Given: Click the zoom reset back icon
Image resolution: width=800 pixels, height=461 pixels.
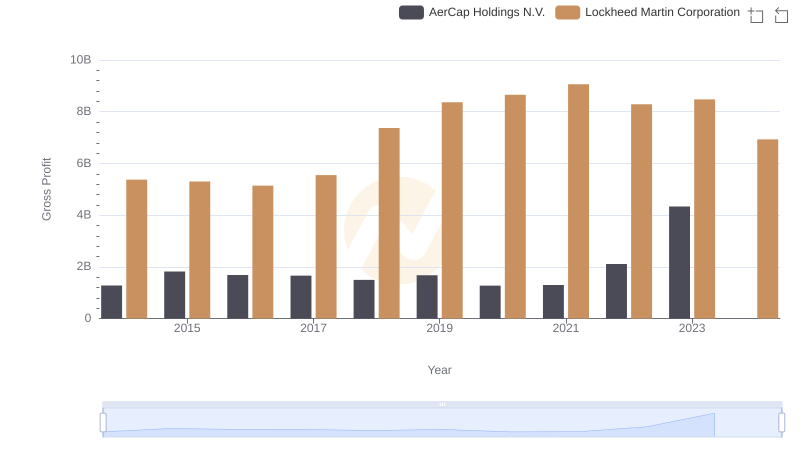Looking at the screenshot, I should pos(781,15).
